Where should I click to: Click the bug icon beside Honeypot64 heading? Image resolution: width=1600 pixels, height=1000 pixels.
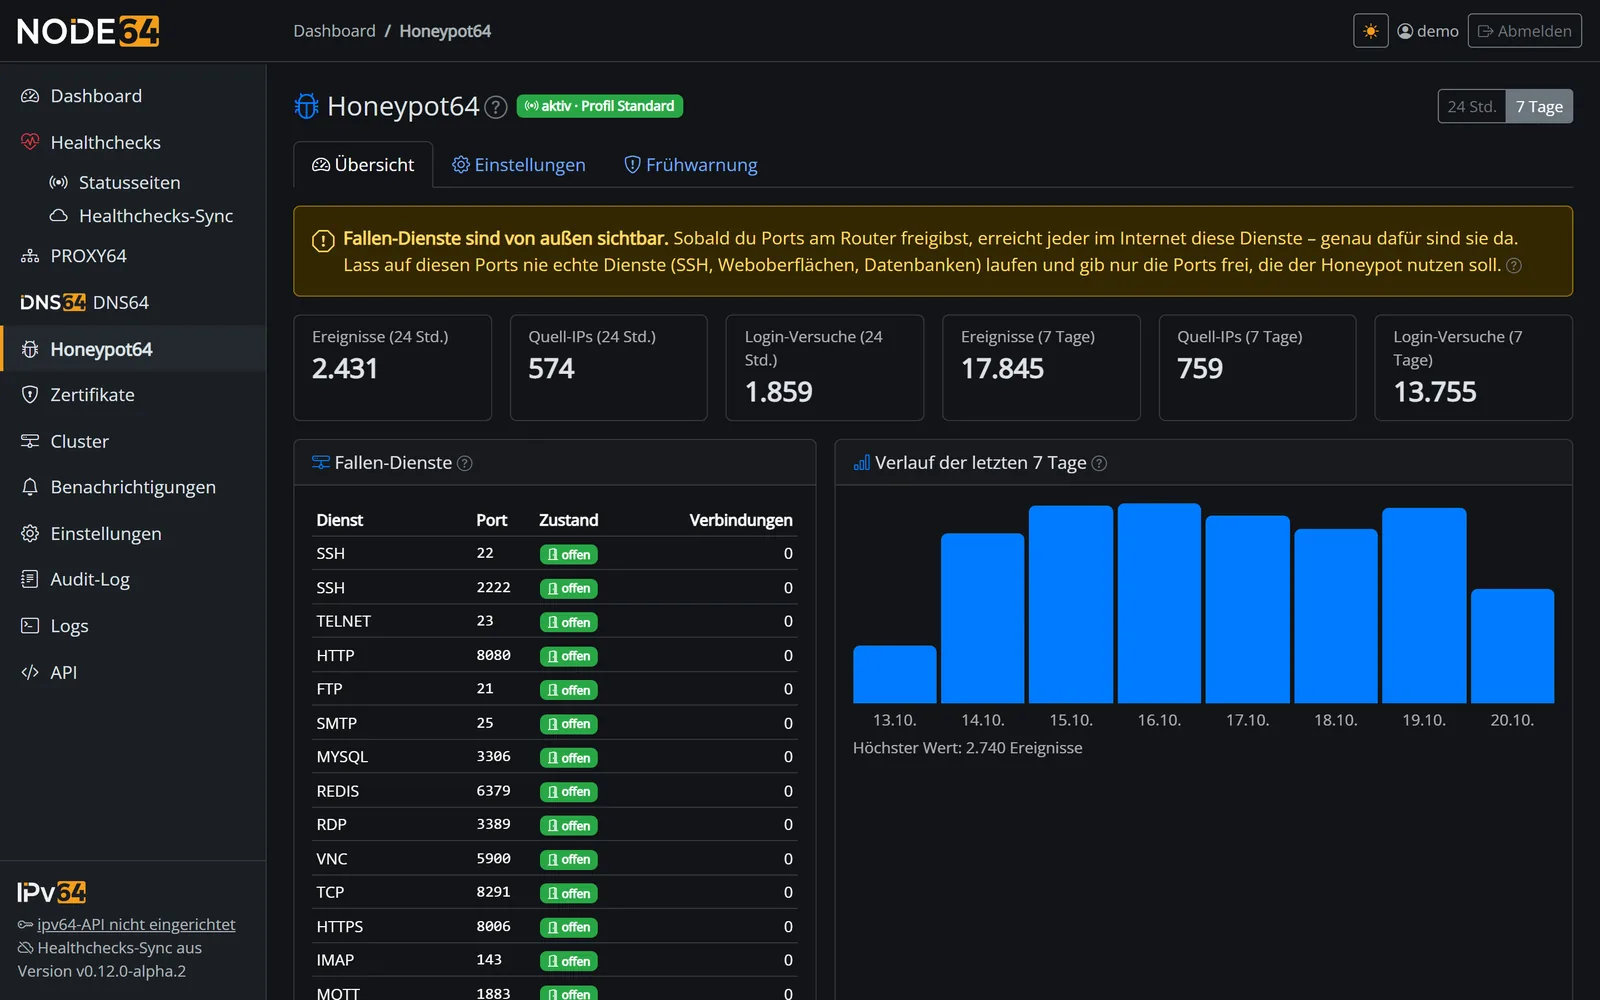306,106
